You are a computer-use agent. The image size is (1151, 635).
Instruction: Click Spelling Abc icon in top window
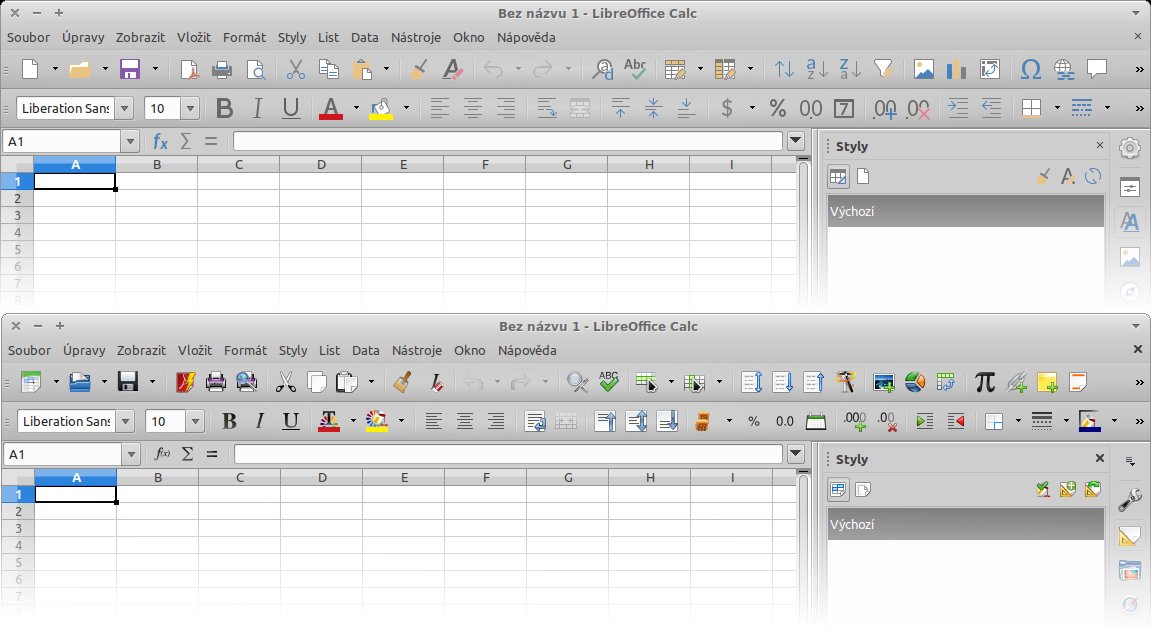[635, 69]
